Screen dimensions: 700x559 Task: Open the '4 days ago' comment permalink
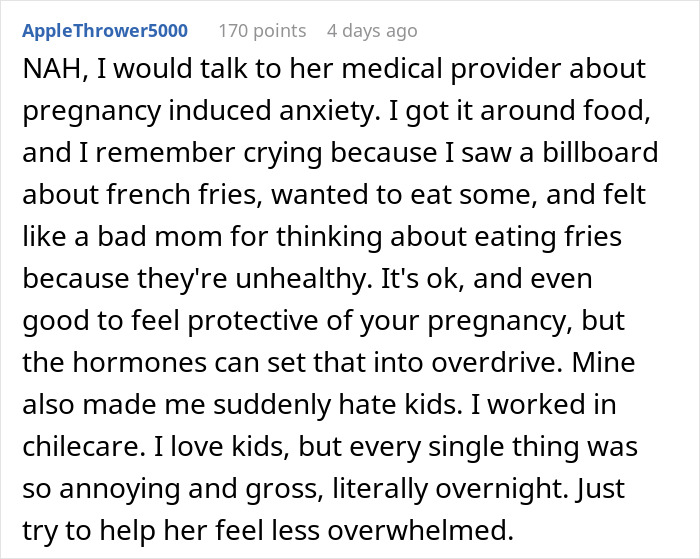point(371,30)
